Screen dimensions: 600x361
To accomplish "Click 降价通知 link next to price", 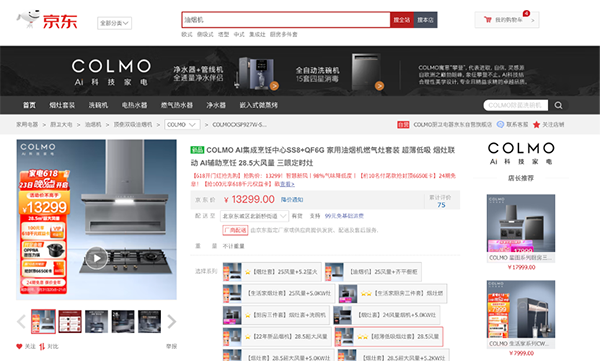I will 292,200.
